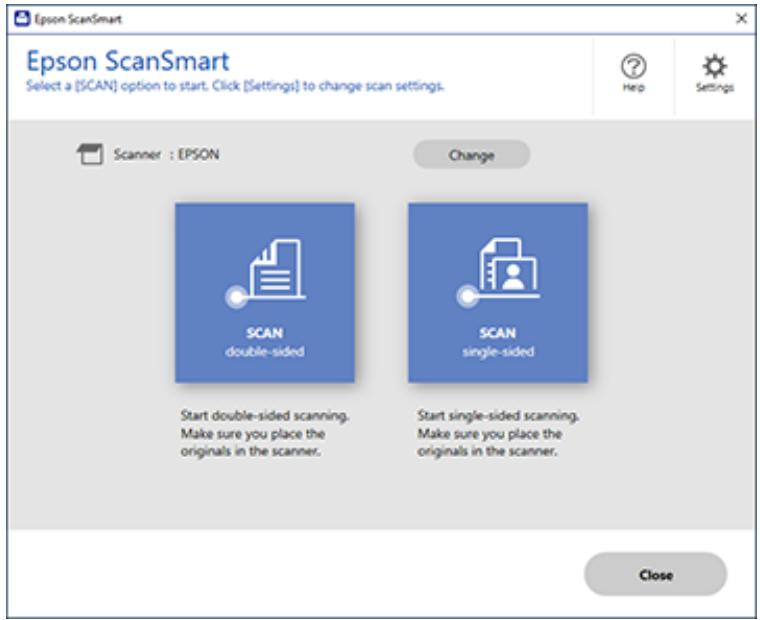Click the 'Start single-sided scanning' description
The width and height of the screenshot is (760, 620).
coord(498,433)
